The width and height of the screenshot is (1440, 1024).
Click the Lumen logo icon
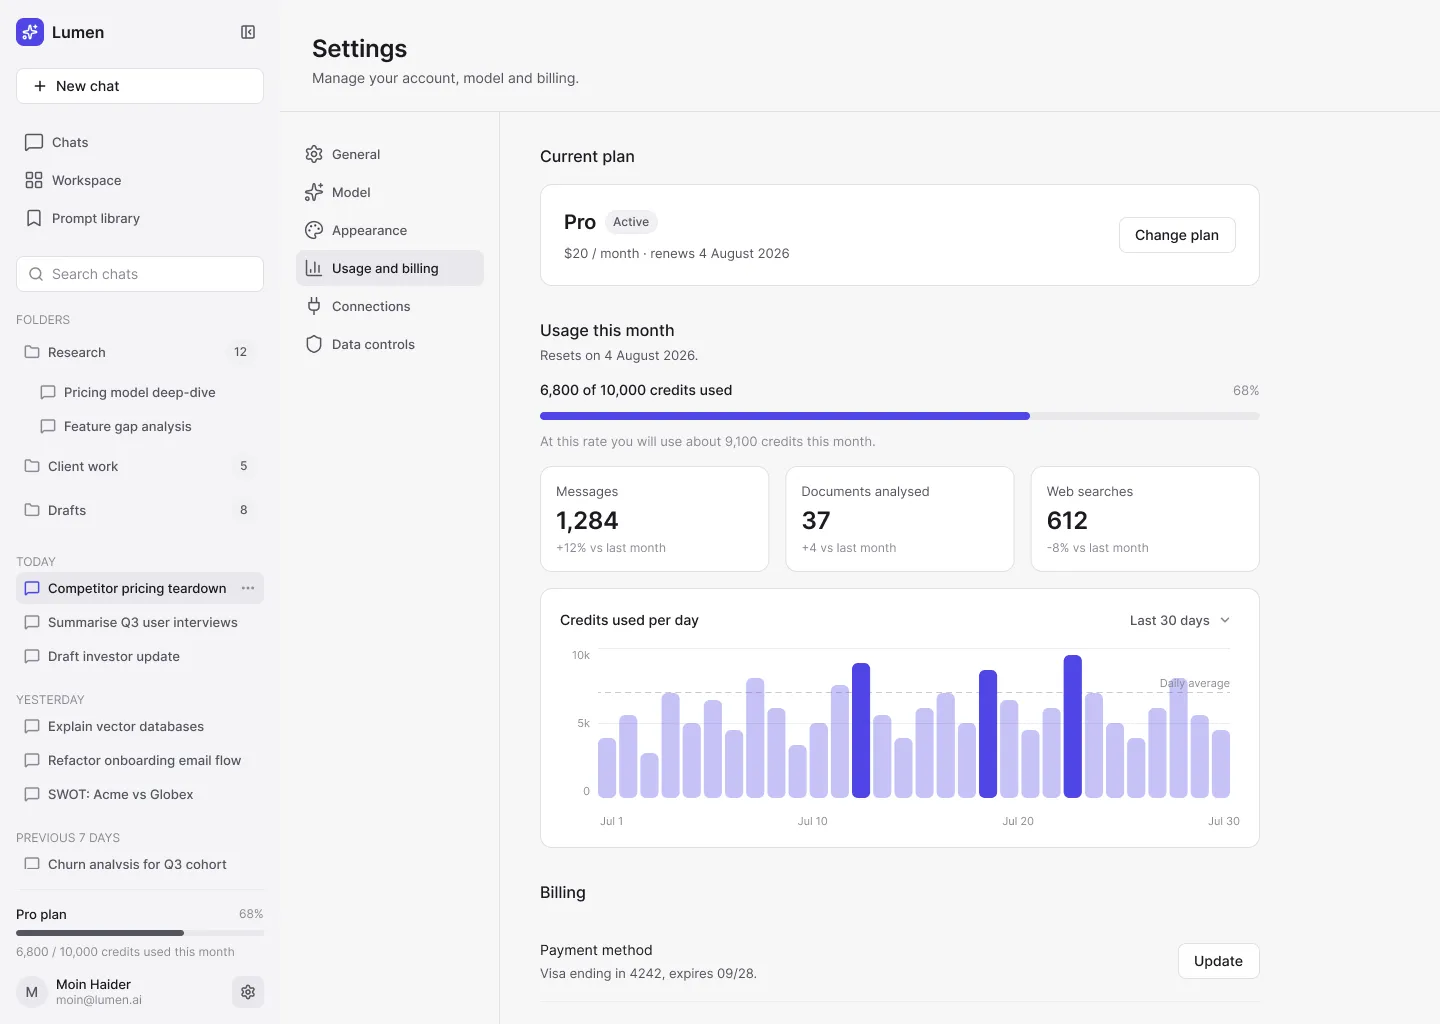30,32
